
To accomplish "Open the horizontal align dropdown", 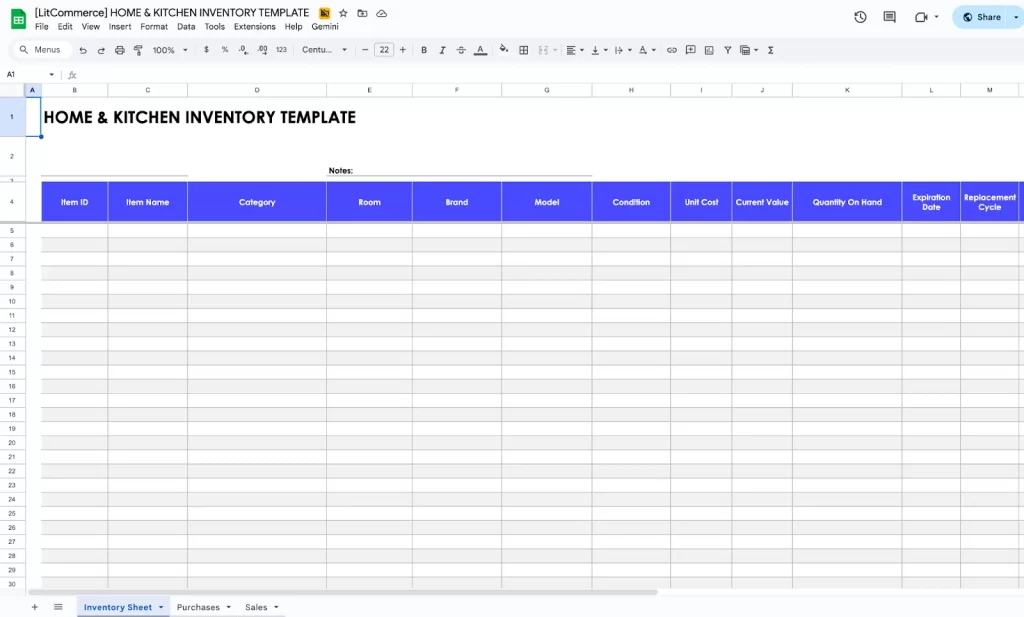I will 576,49.
